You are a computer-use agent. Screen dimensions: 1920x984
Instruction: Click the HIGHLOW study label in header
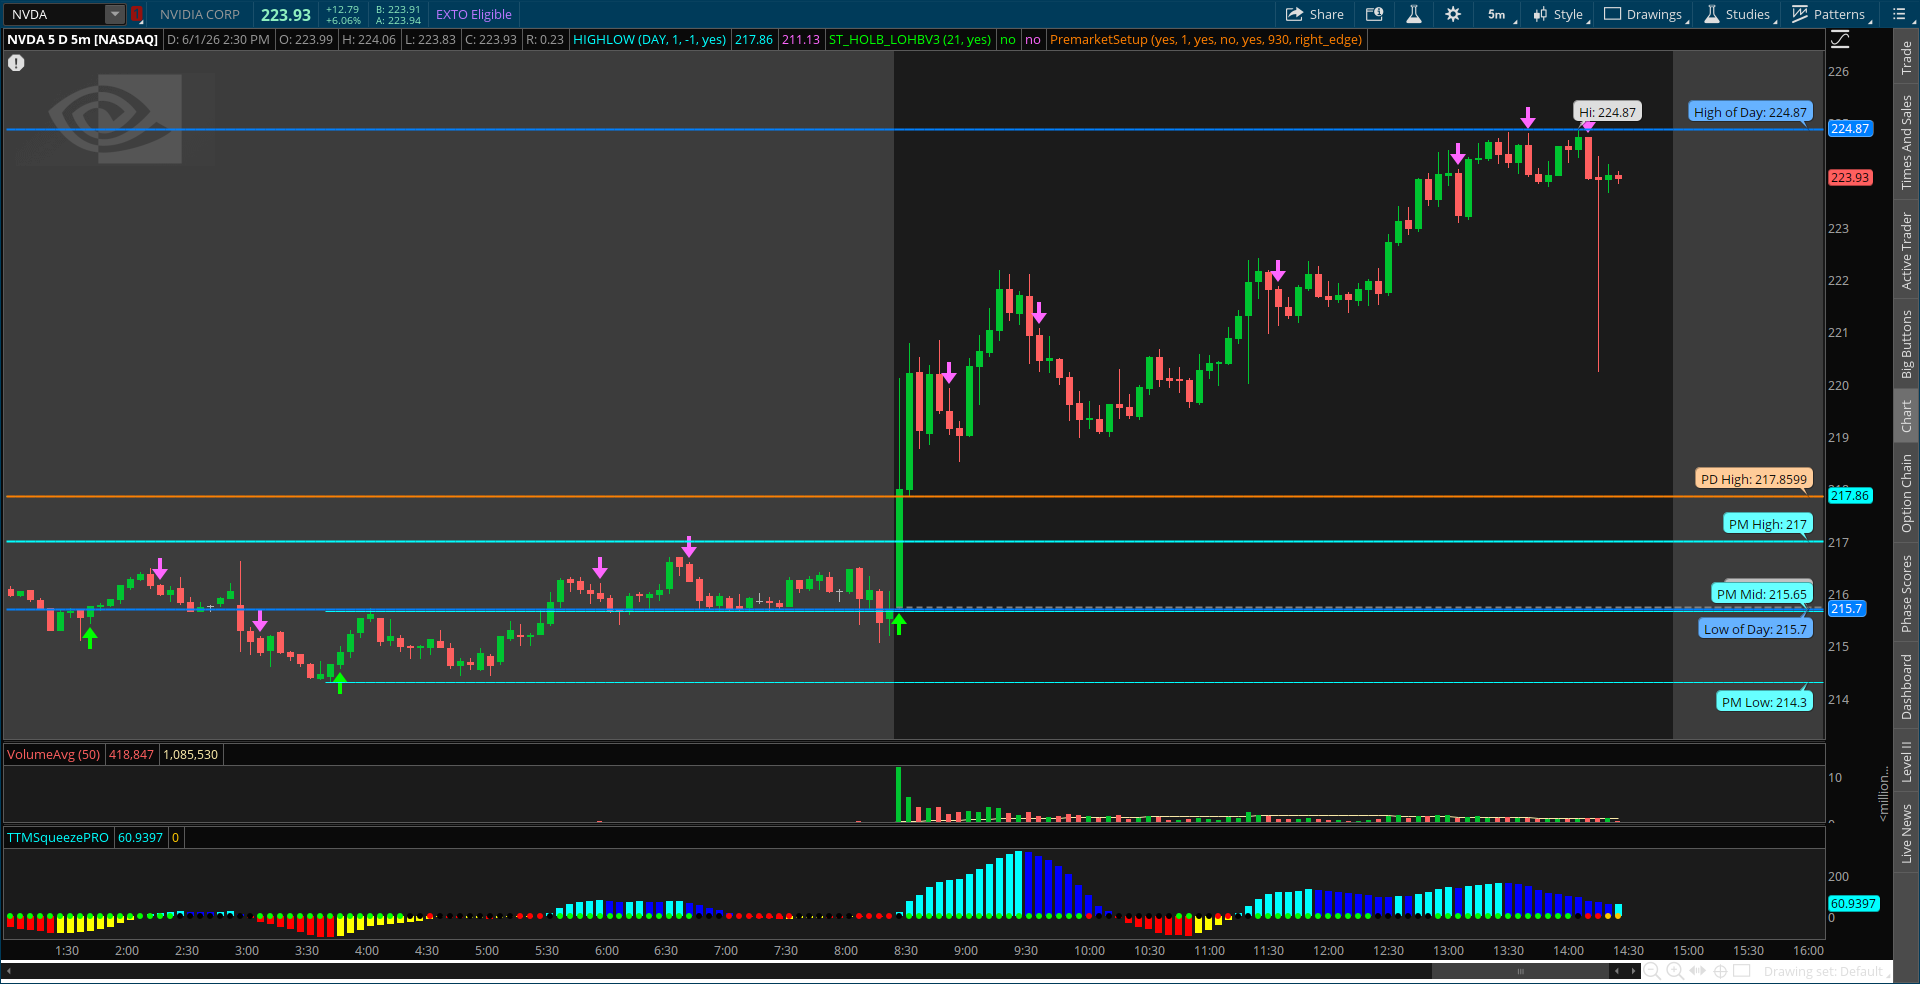coord(649,40)
